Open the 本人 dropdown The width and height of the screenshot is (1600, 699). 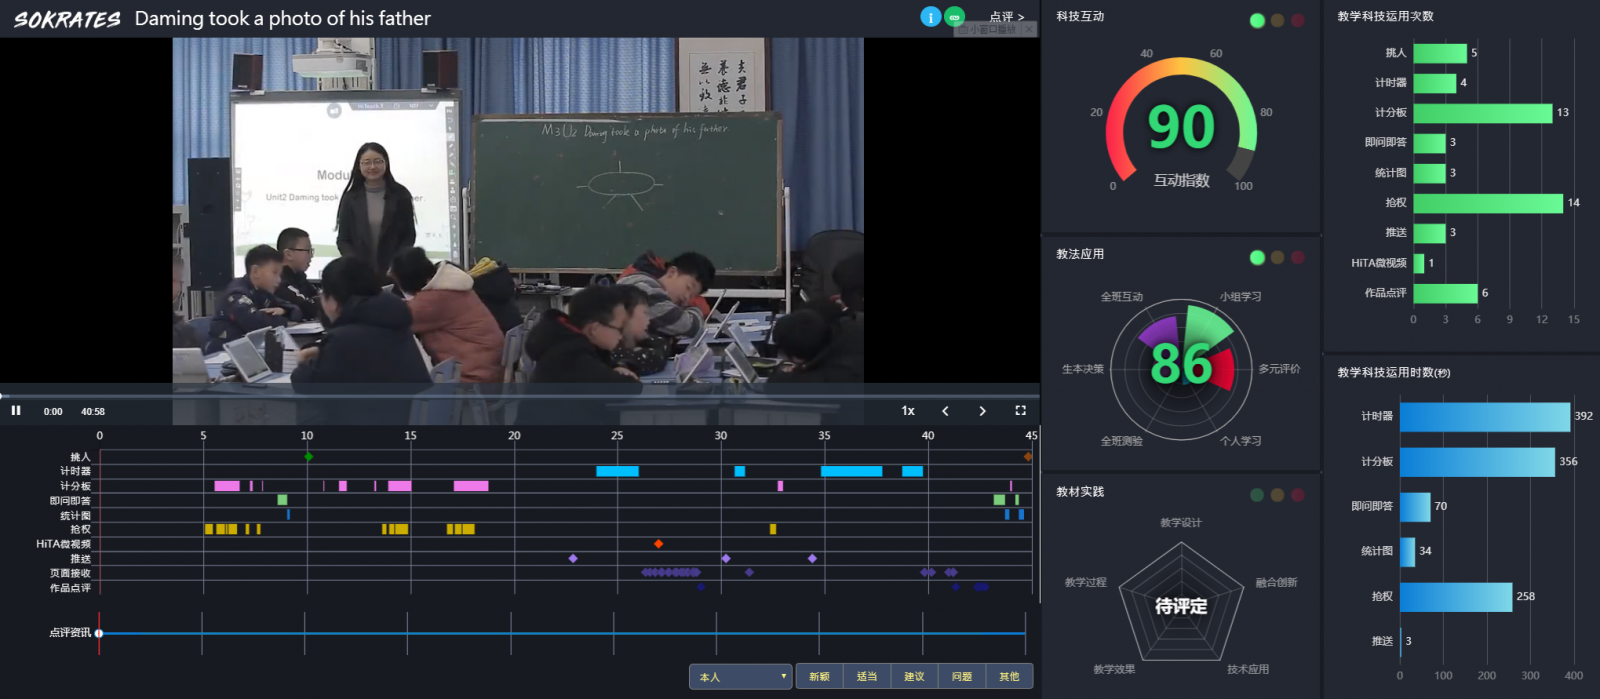pyautogui.click(x=740, y=677)
